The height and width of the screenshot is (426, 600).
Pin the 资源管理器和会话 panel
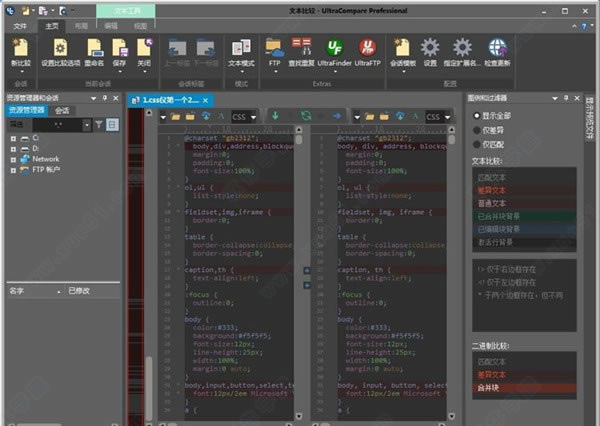(105, 98)
